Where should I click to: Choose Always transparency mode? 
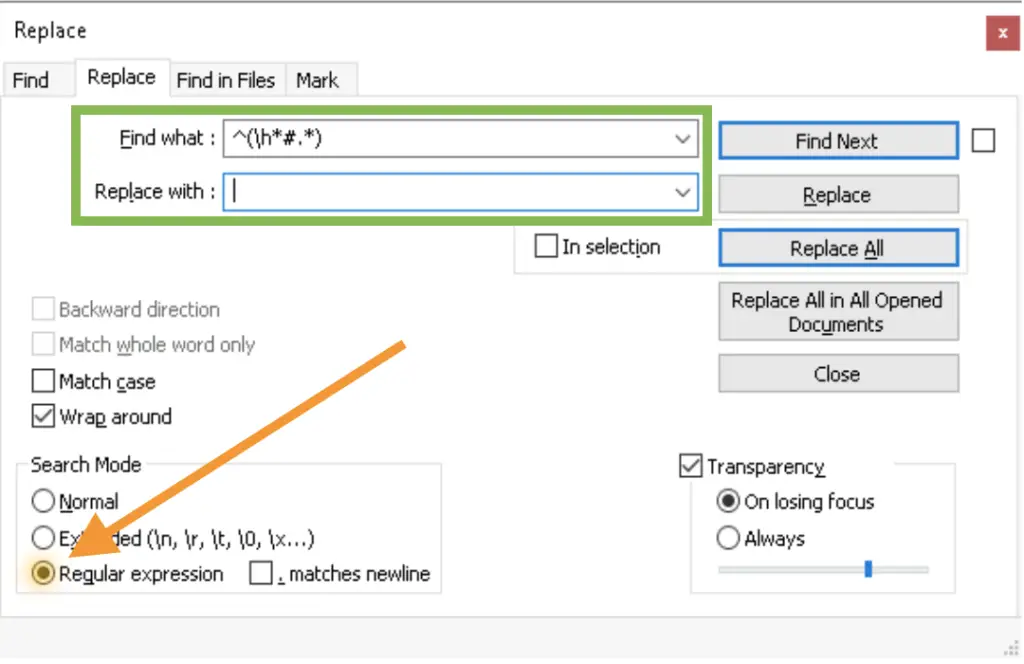click(x=729, y=538)
